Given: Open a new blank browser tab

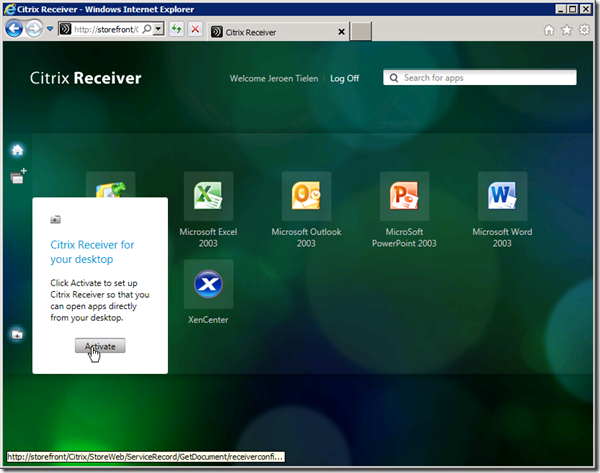Looking at the screenshot, I should pyautogui.click(x=361, y=31).
